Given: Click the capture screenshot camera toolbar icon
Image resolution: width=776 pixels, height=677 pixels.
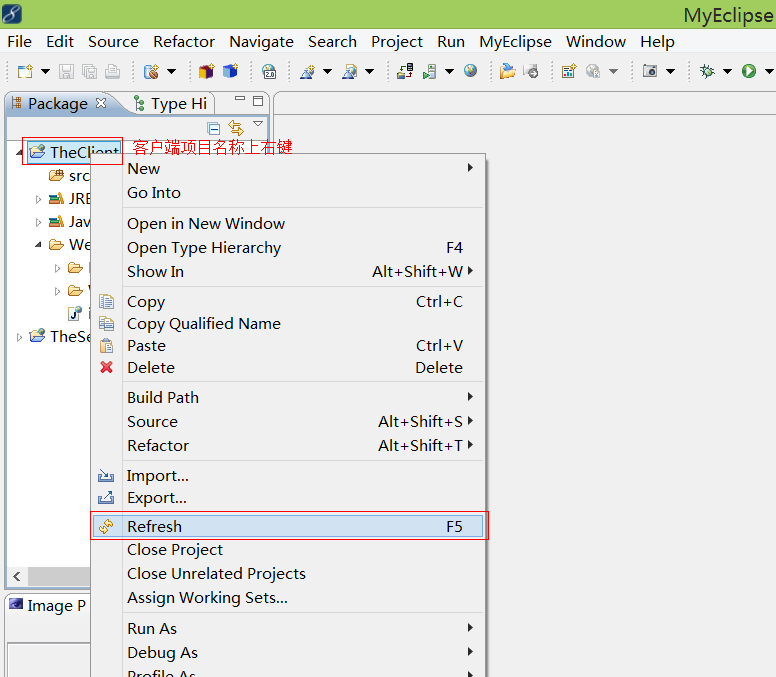Looking at the screenshot, I should point(650,71).
